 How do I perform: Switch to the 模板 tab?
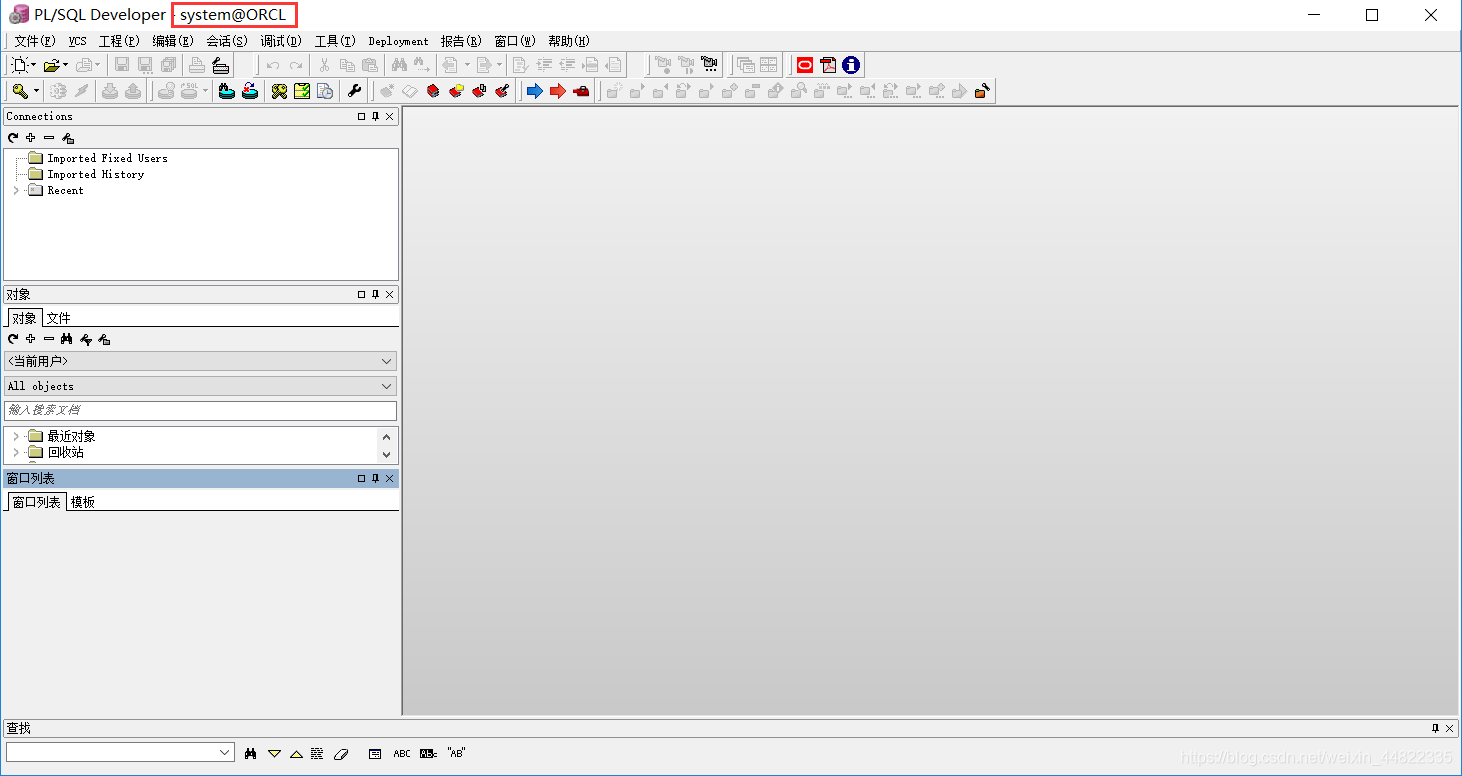[x=83, y=502]
